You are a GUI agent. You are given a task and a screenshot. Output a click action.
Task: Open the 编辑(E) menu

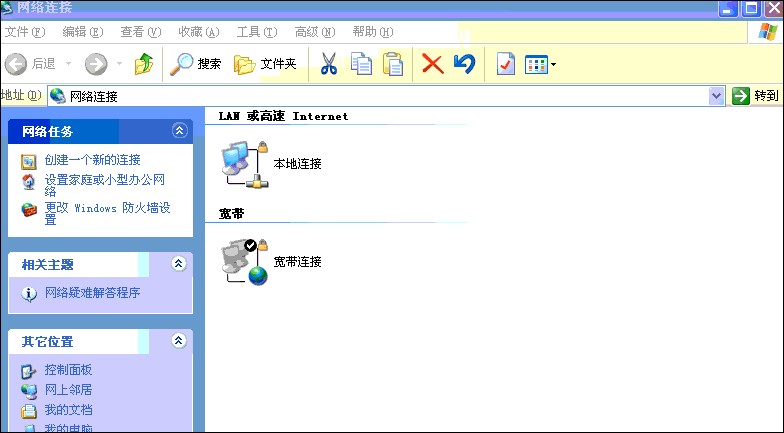[82, 32]
